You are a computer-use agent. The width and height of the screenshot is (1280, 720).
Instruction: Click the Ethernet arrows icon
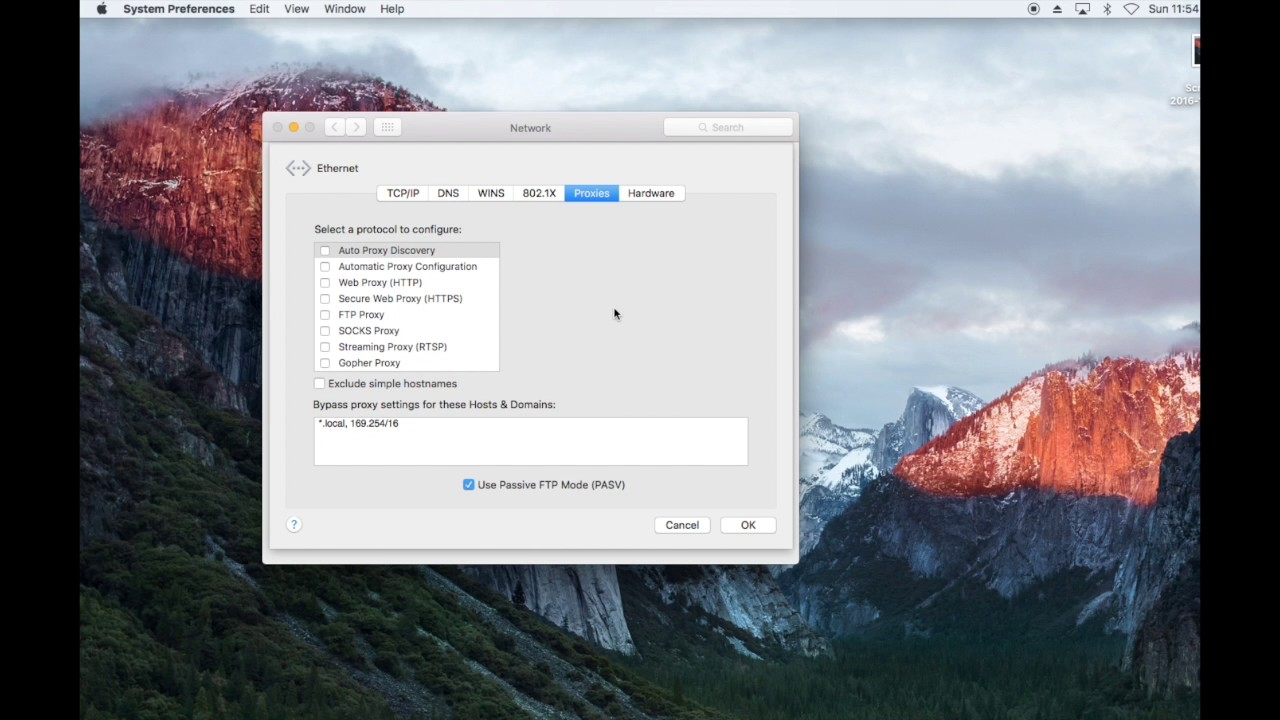point(298,168)
